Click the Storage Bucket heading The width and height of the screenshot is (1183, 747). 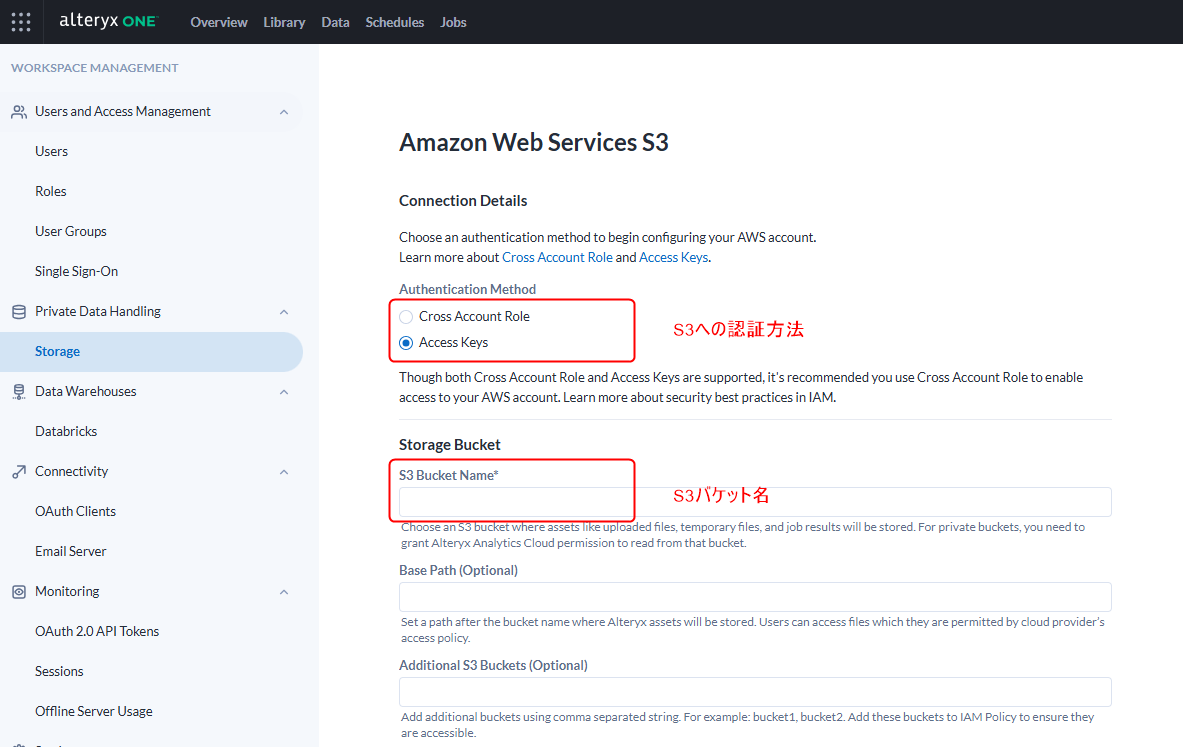pyautogui.click(x=450, y=445)
